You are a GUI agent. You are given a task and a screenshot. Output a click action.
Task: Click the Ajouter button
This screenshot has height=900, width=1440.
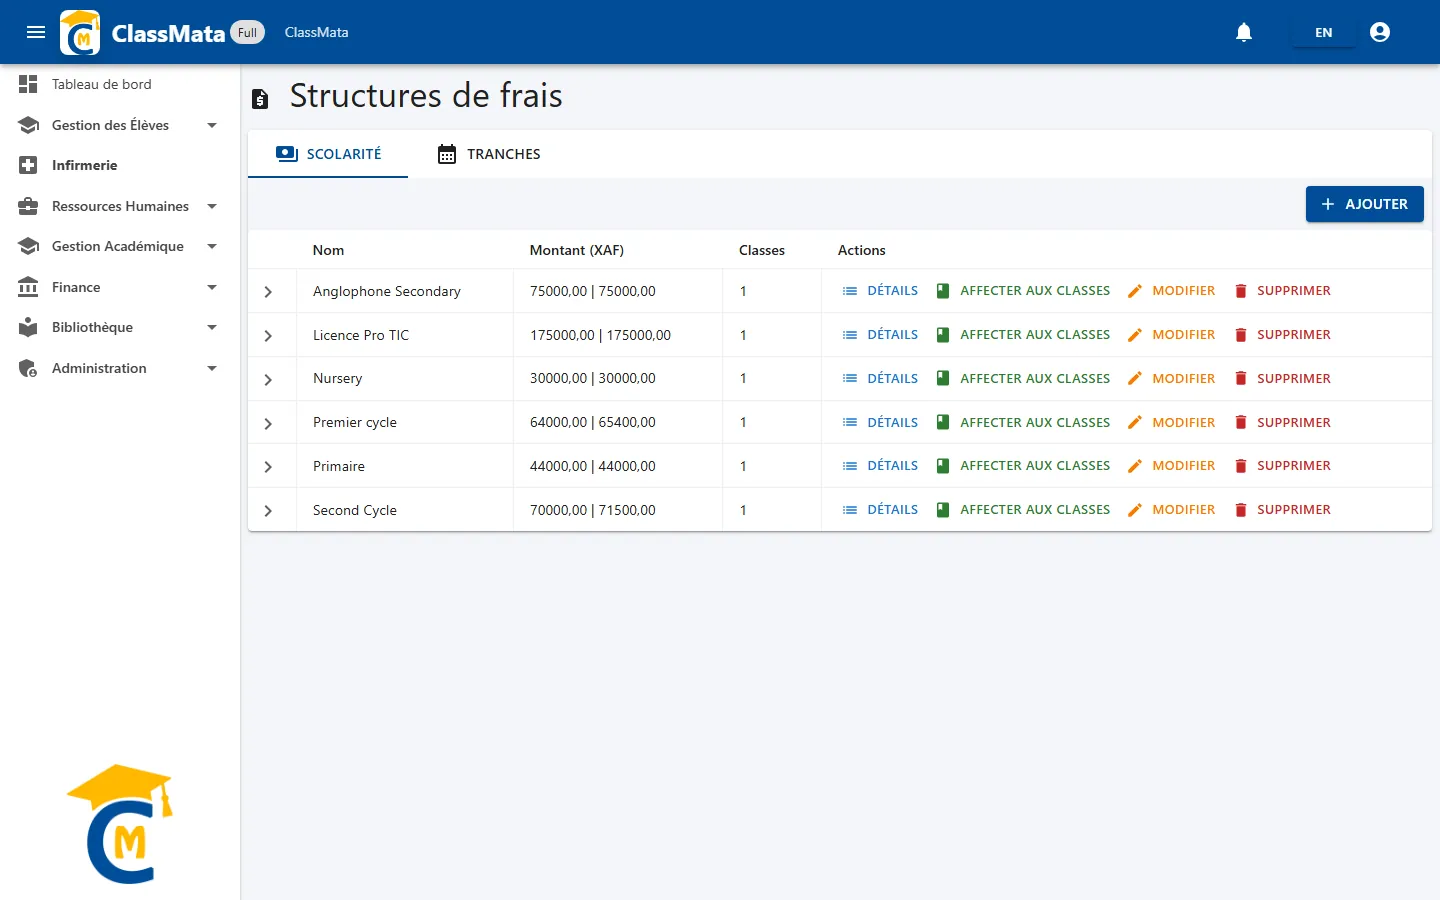1364,204
